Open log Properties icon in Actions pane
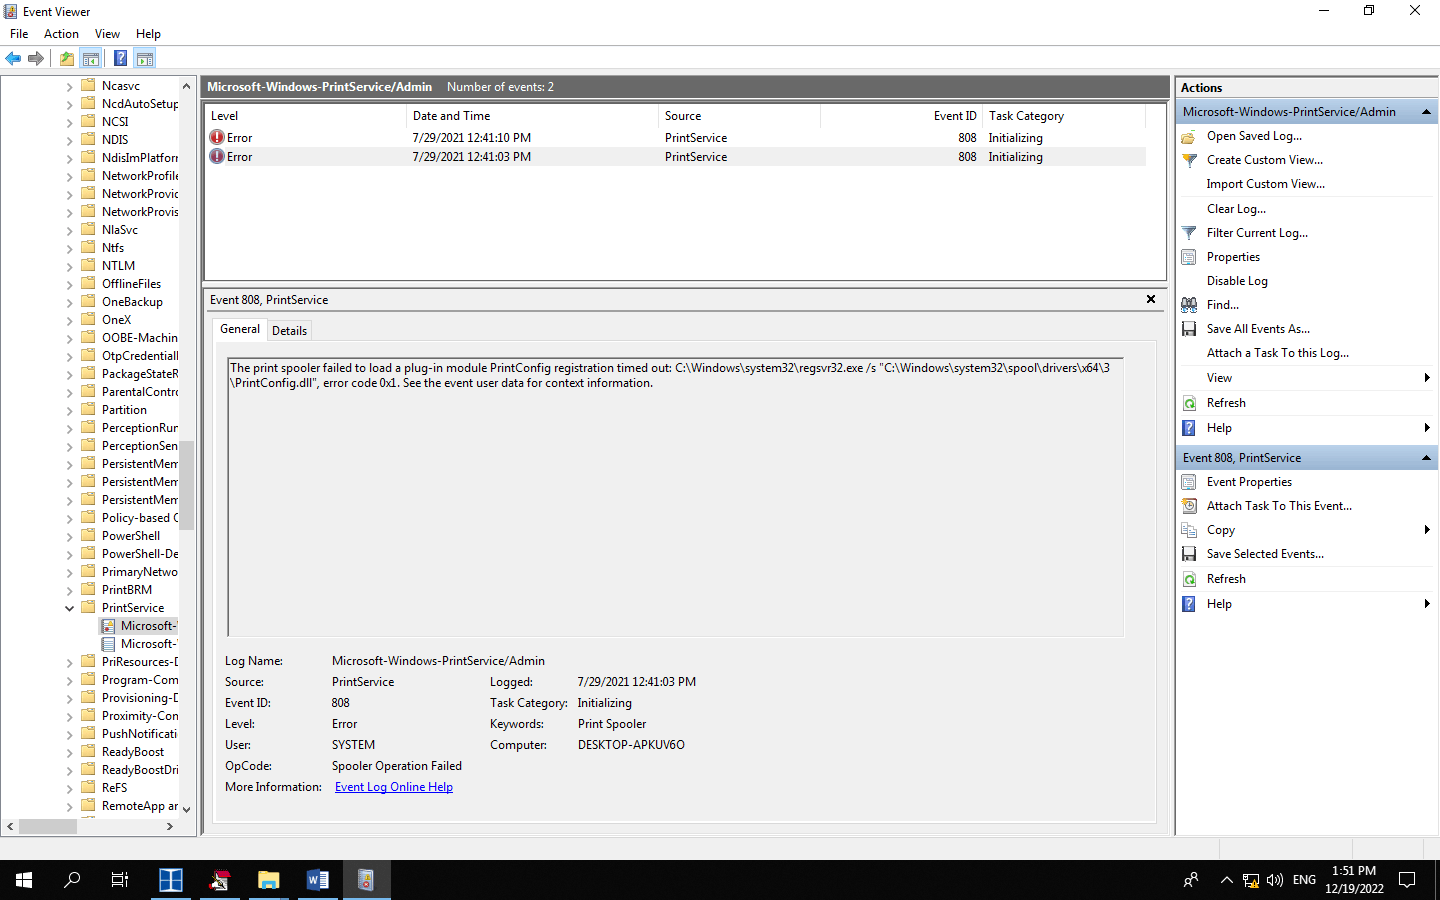1440x900 pixels. click(x=1189, y=257)
